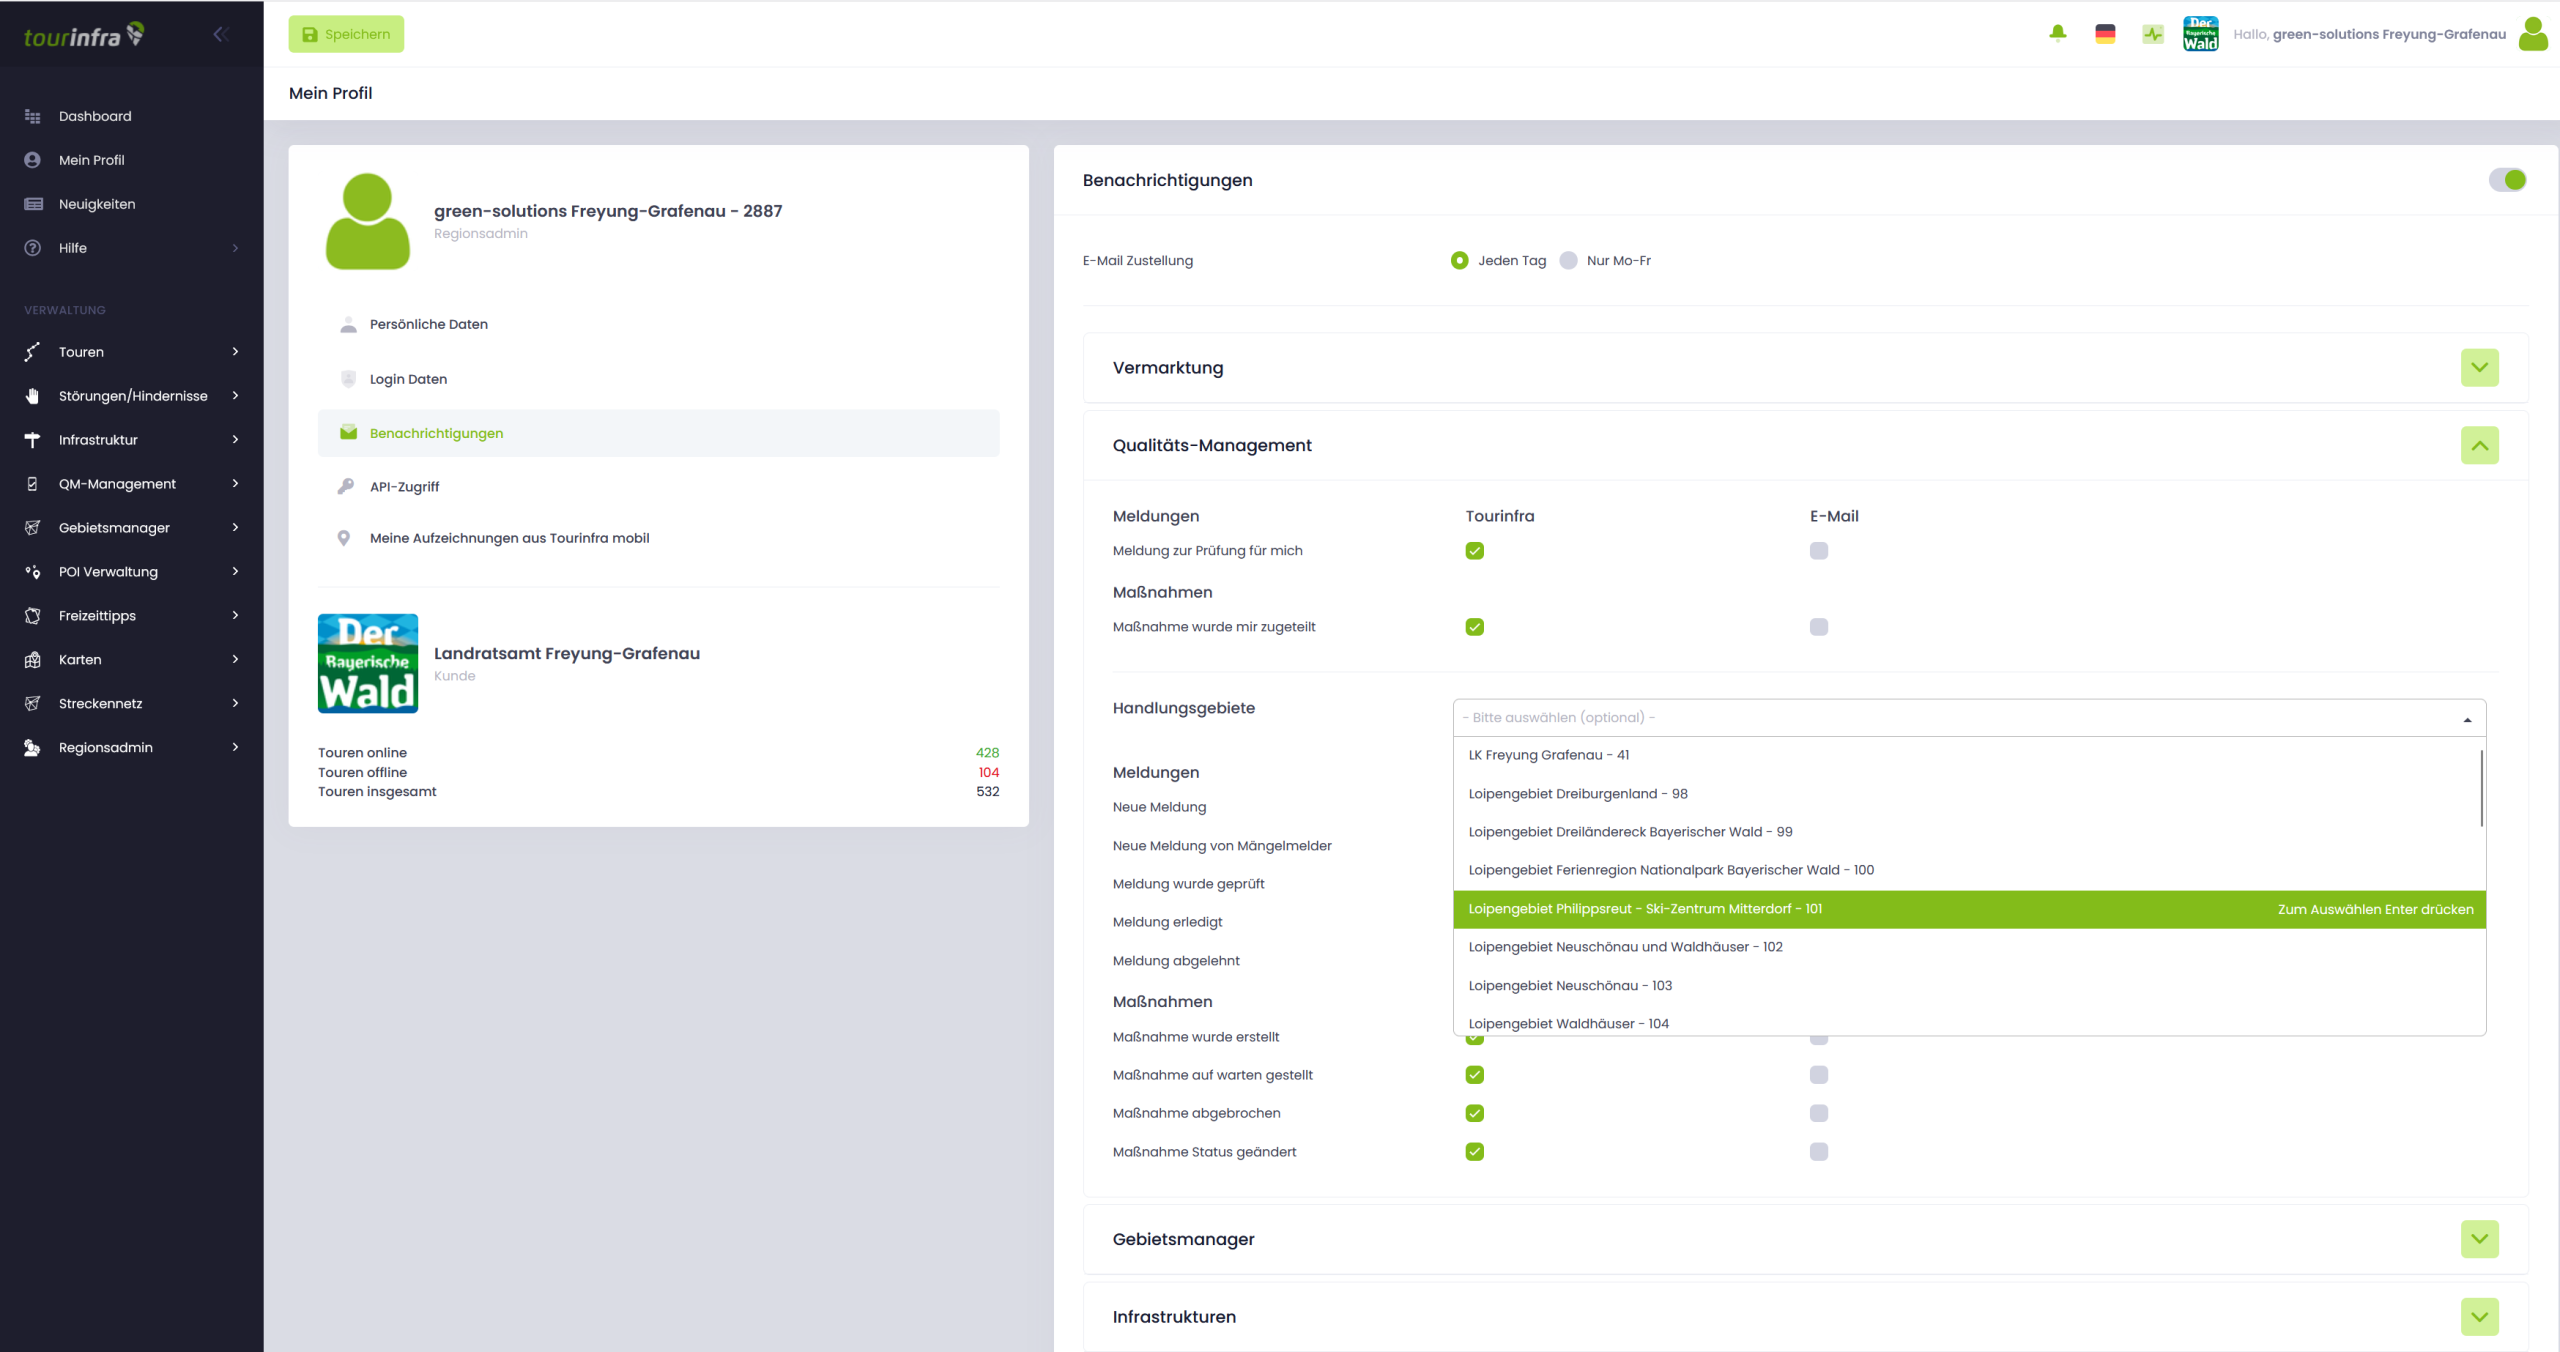Uncheck Tourinfra for 'Maßnahme abgebrochen'
The width and height of the screenshot is (2560, 1352).
[1474, 1113]
